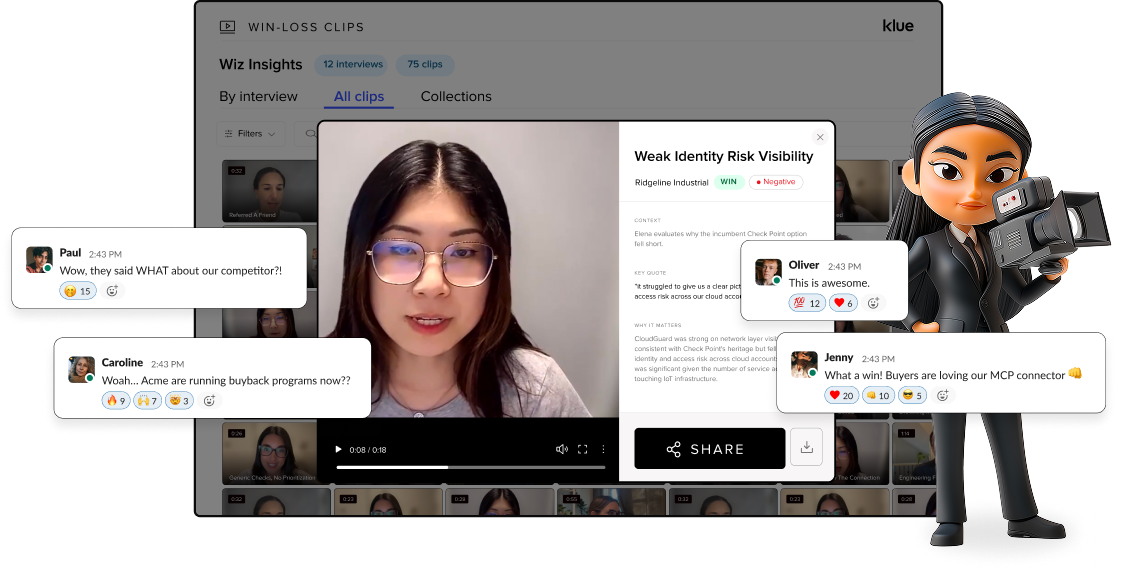The image size is (1130, 575).
Task: Click Paul's username in the message
Action: tap(71, 253)
